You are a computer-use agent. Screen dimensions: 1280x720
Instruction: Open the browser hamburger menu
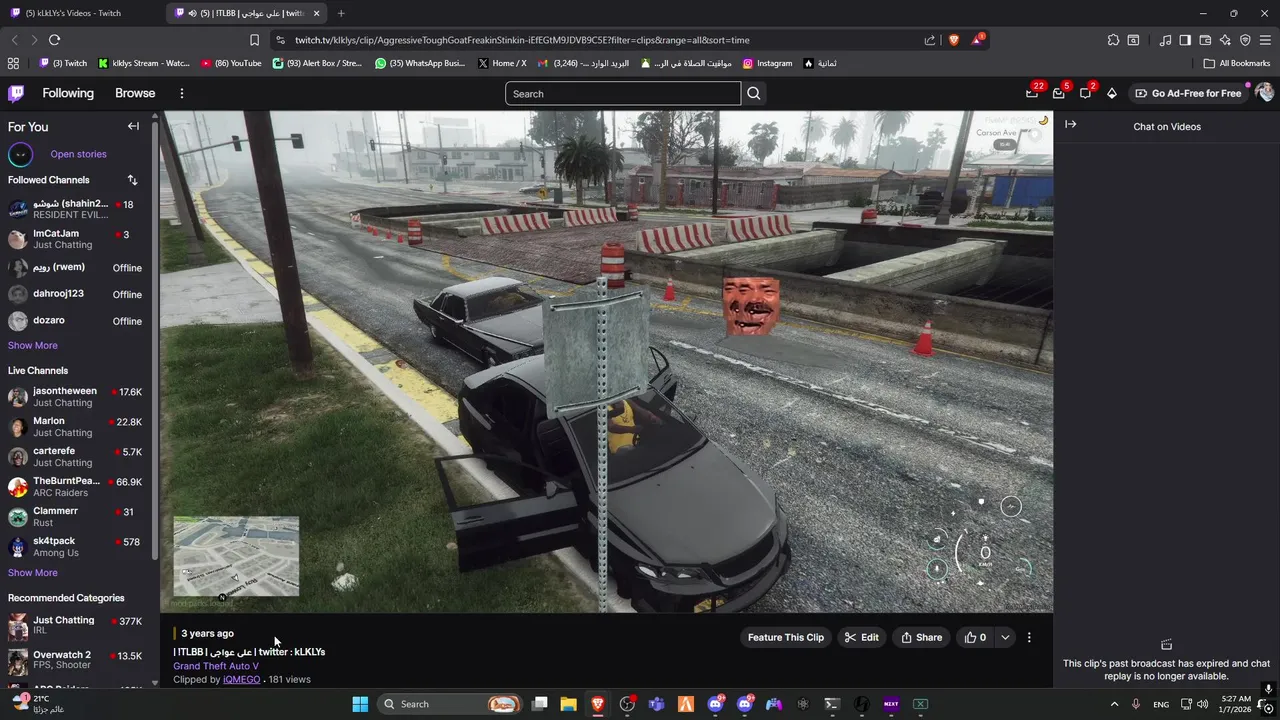(x=1265, y=40)
